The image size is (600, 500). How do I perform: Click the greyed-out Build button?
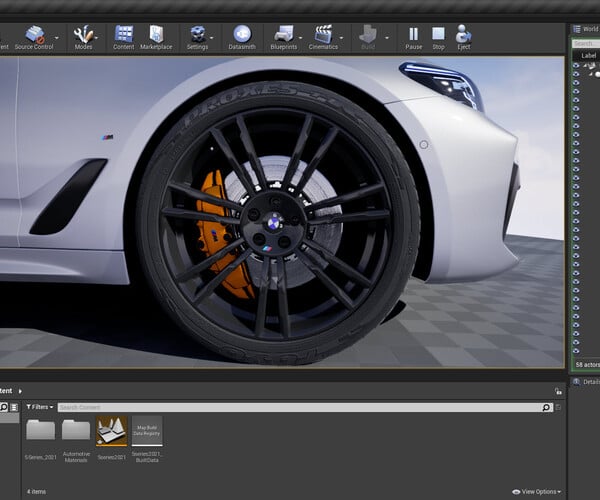(368, 37)
